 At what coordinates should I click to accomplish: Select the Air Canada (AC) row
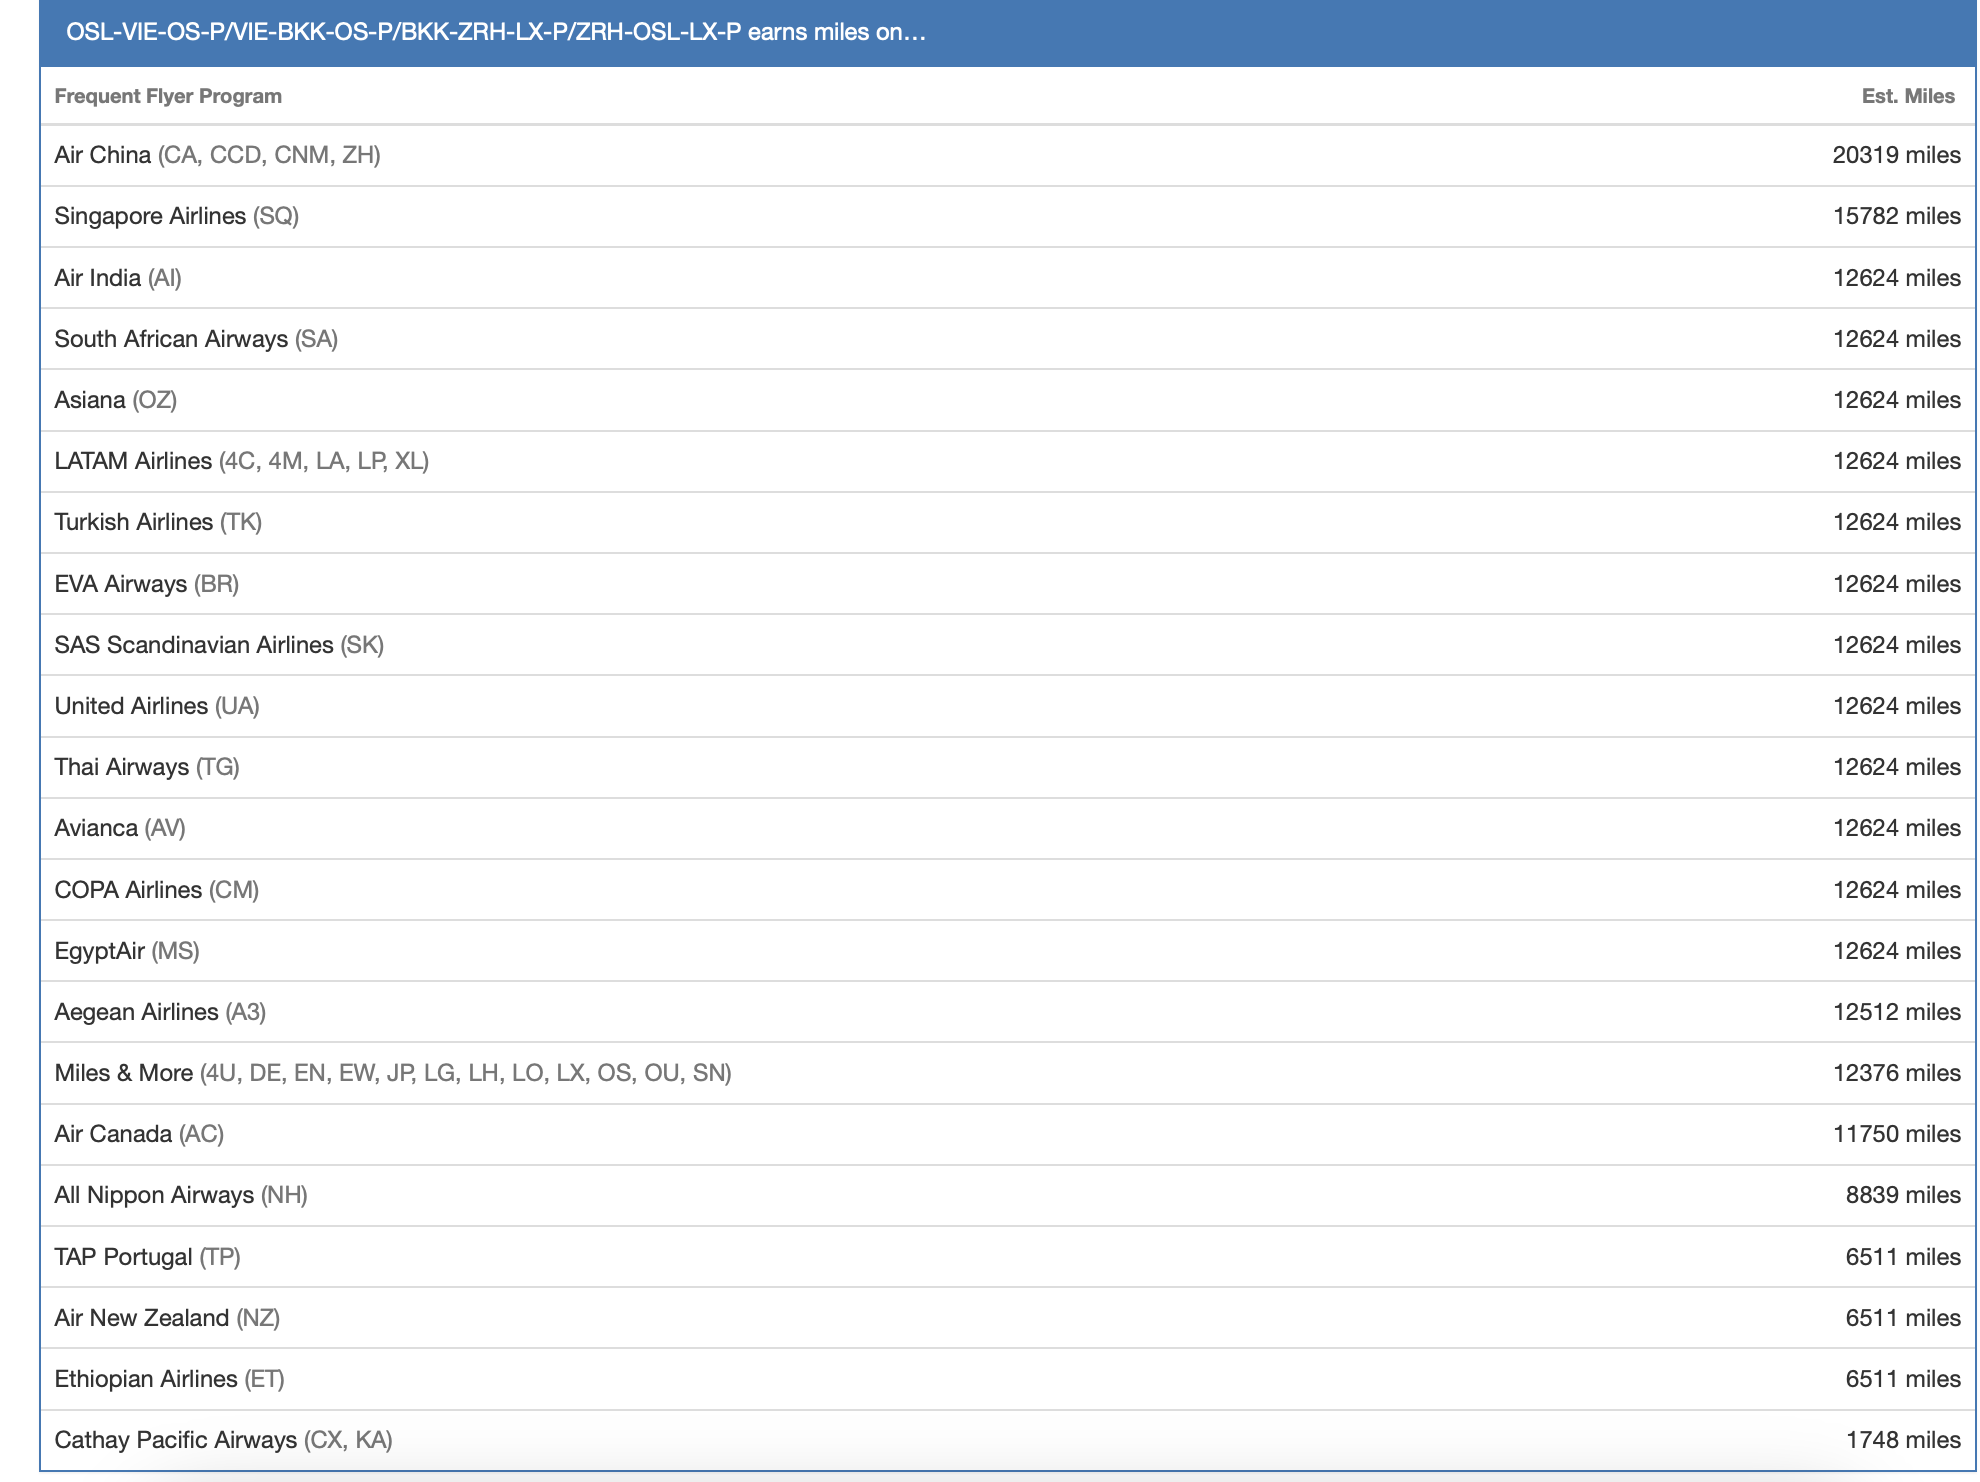tap(1008, 1134)
